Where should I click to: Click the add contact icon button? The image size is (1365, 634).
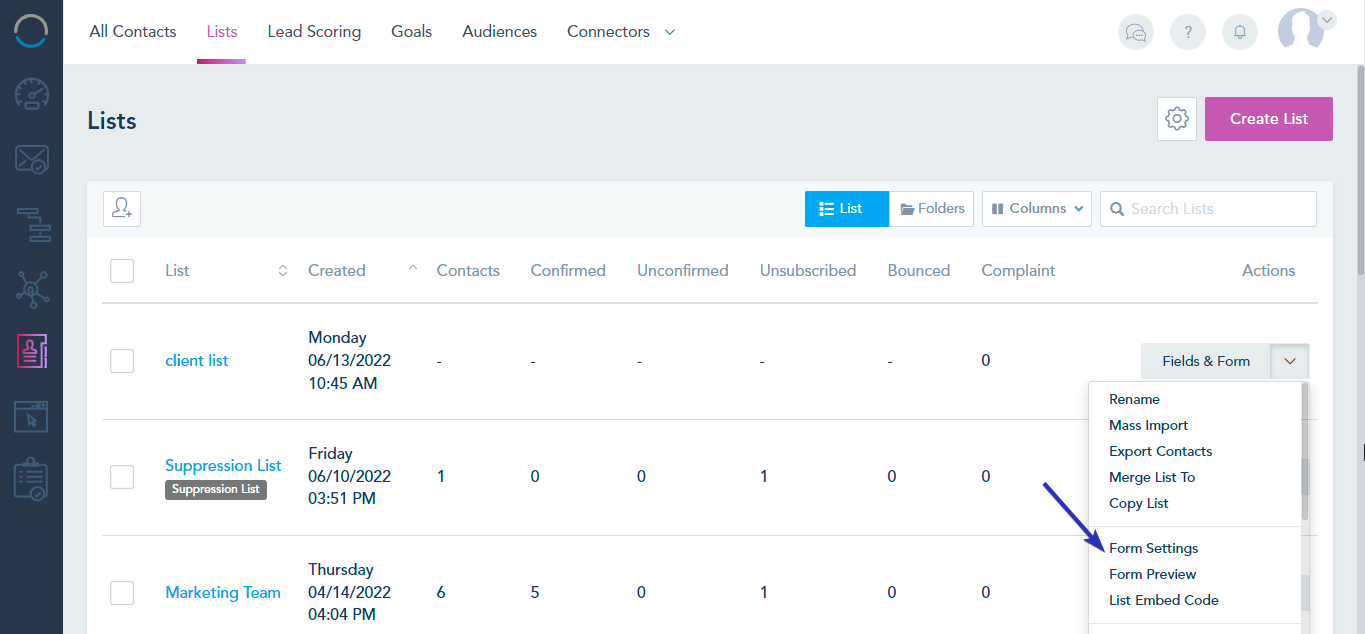click(x=122, y=208)
